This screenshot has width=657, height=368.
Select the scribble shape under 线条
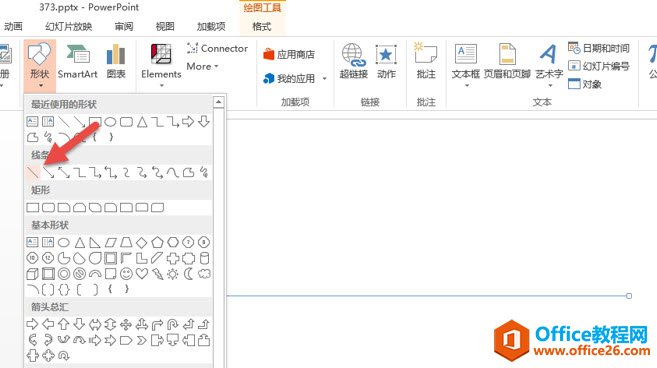tap(204, 172)
